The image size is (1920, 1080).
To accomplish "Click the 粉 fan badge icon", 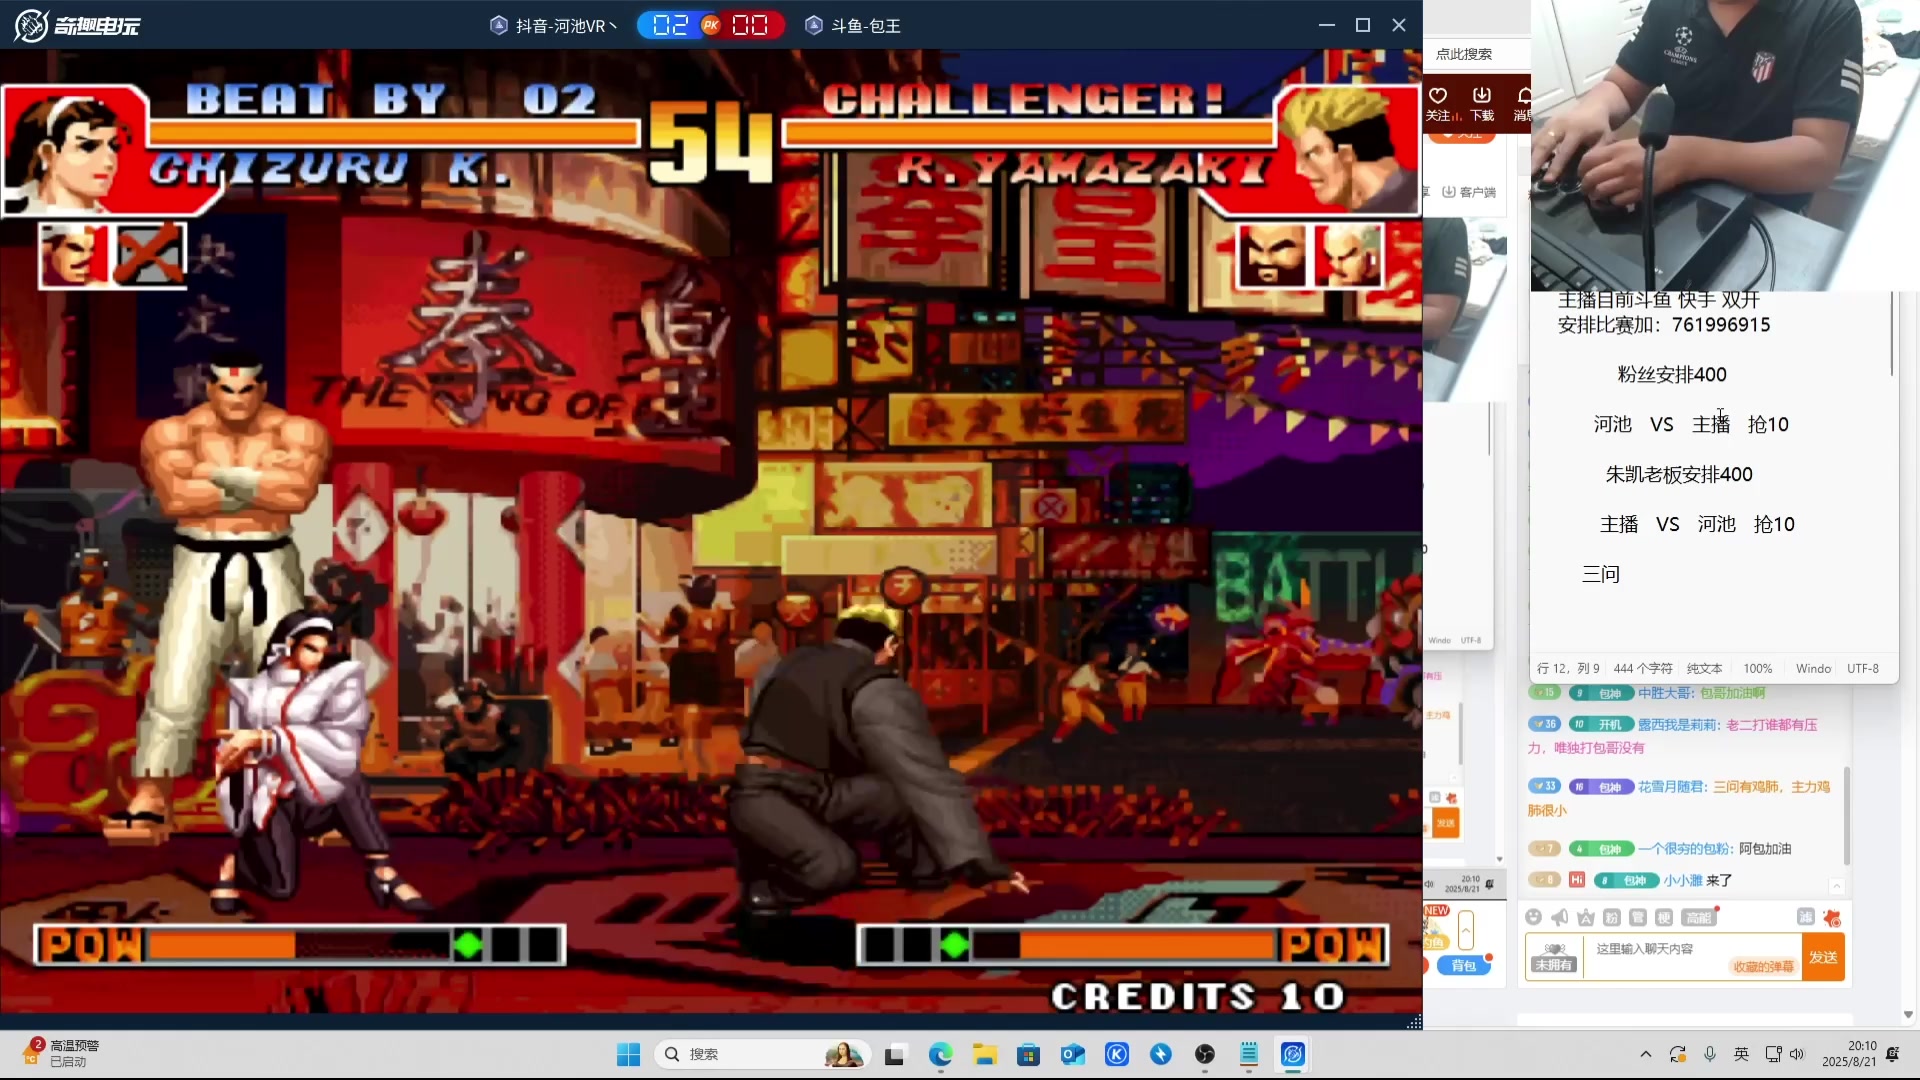I will pyautogui.click(x=1611, y=918).
